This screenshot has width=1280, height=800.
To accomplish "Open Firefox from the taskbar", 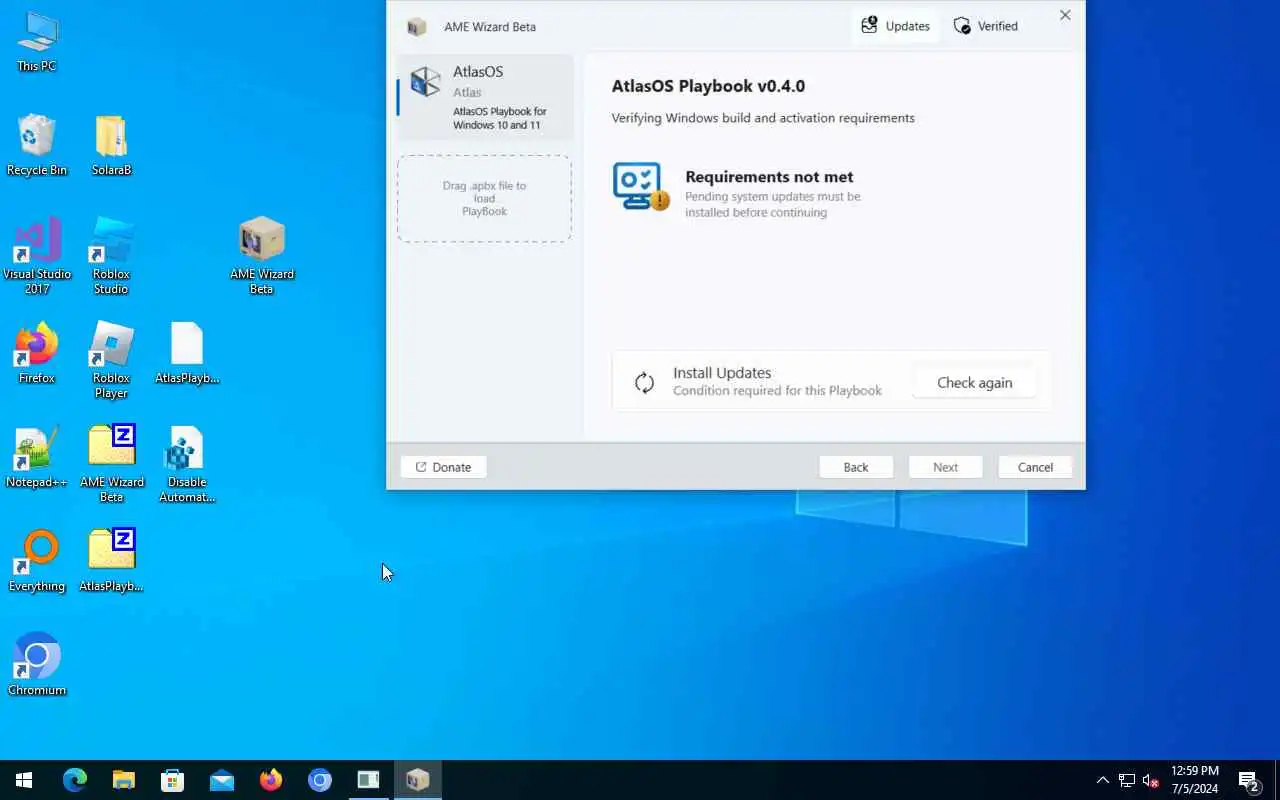I will point(271,780).
